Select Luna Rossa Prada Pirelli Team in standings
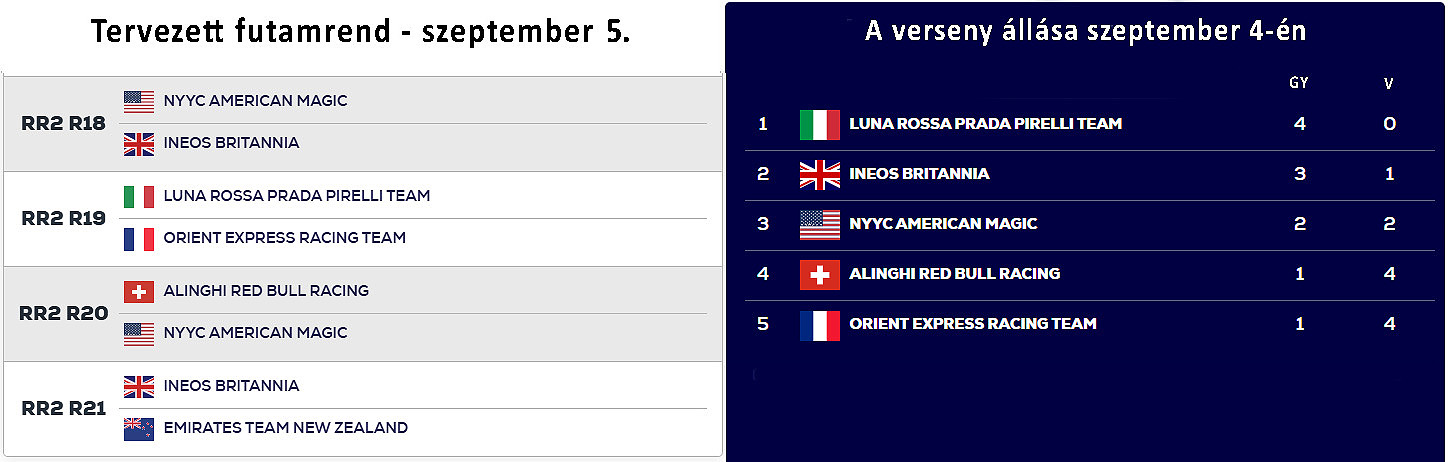 click(x=985, y=124)
